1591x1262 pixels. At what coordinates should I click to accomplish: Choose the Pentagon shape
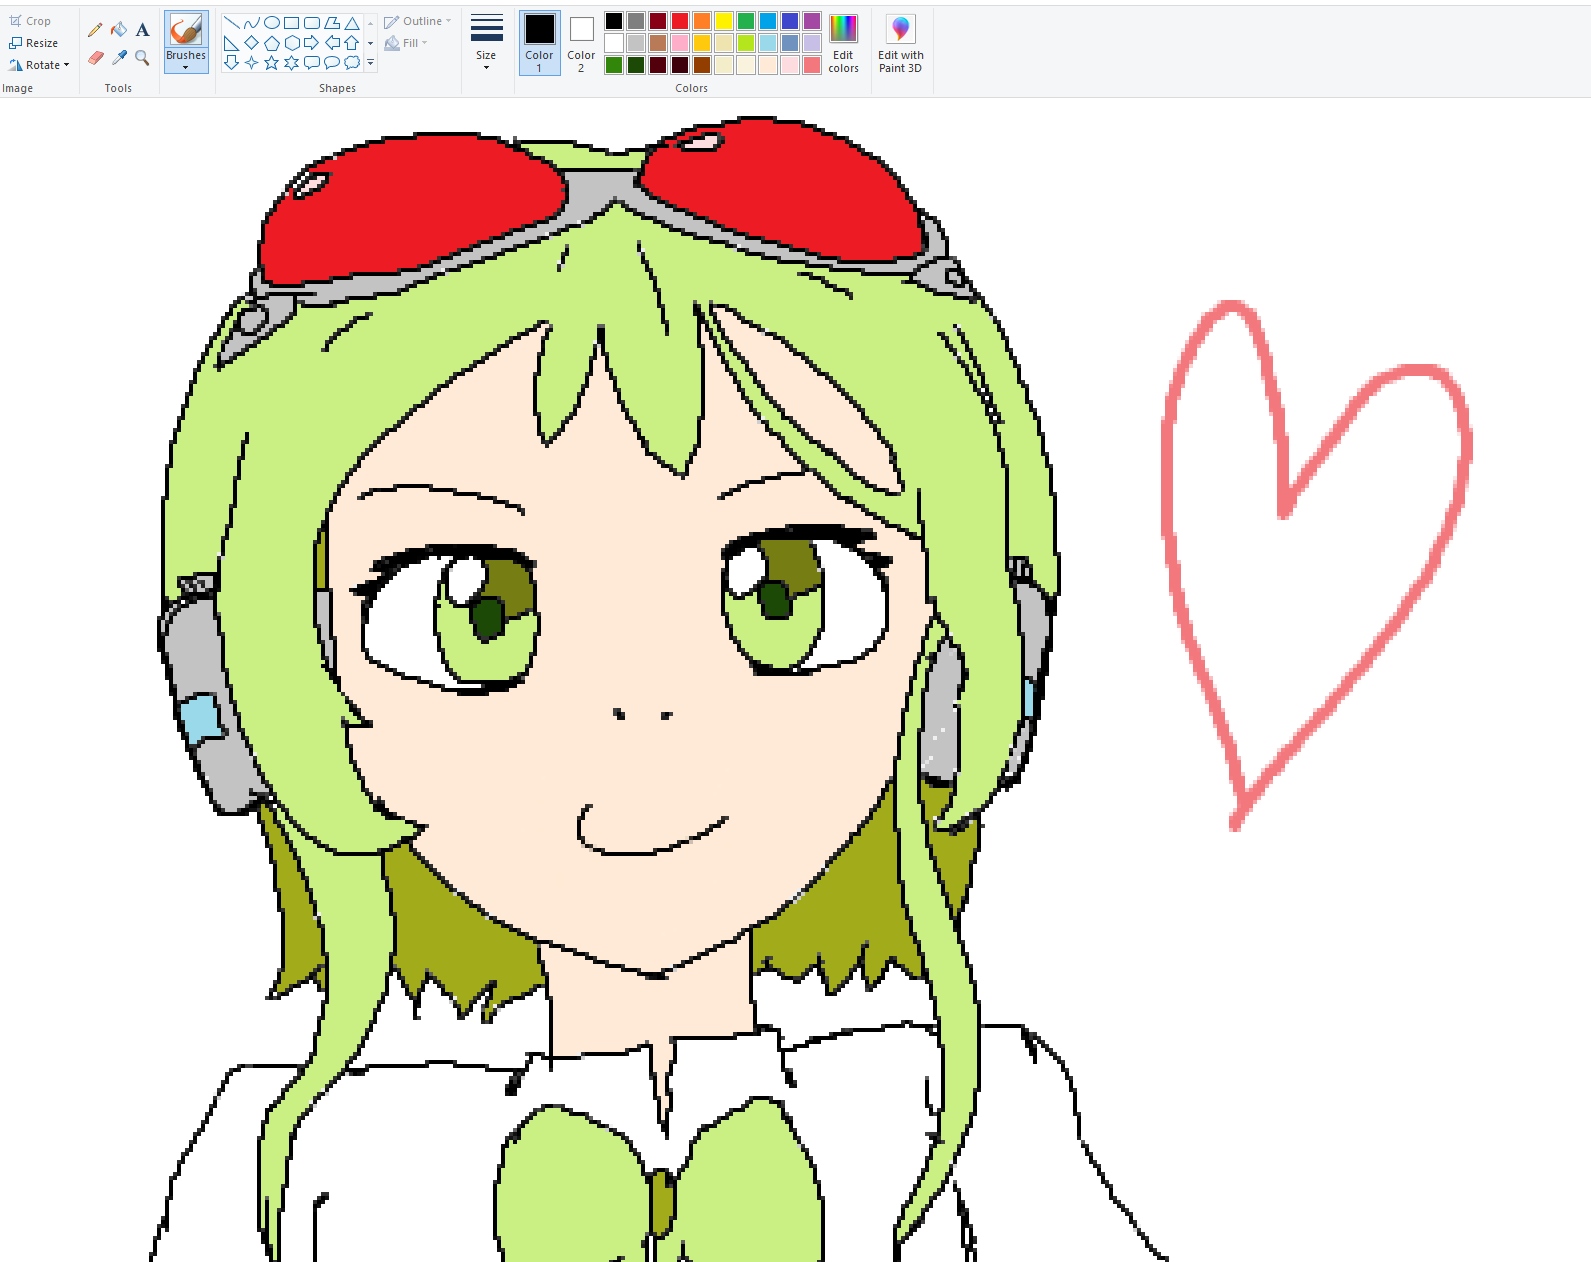271,43
